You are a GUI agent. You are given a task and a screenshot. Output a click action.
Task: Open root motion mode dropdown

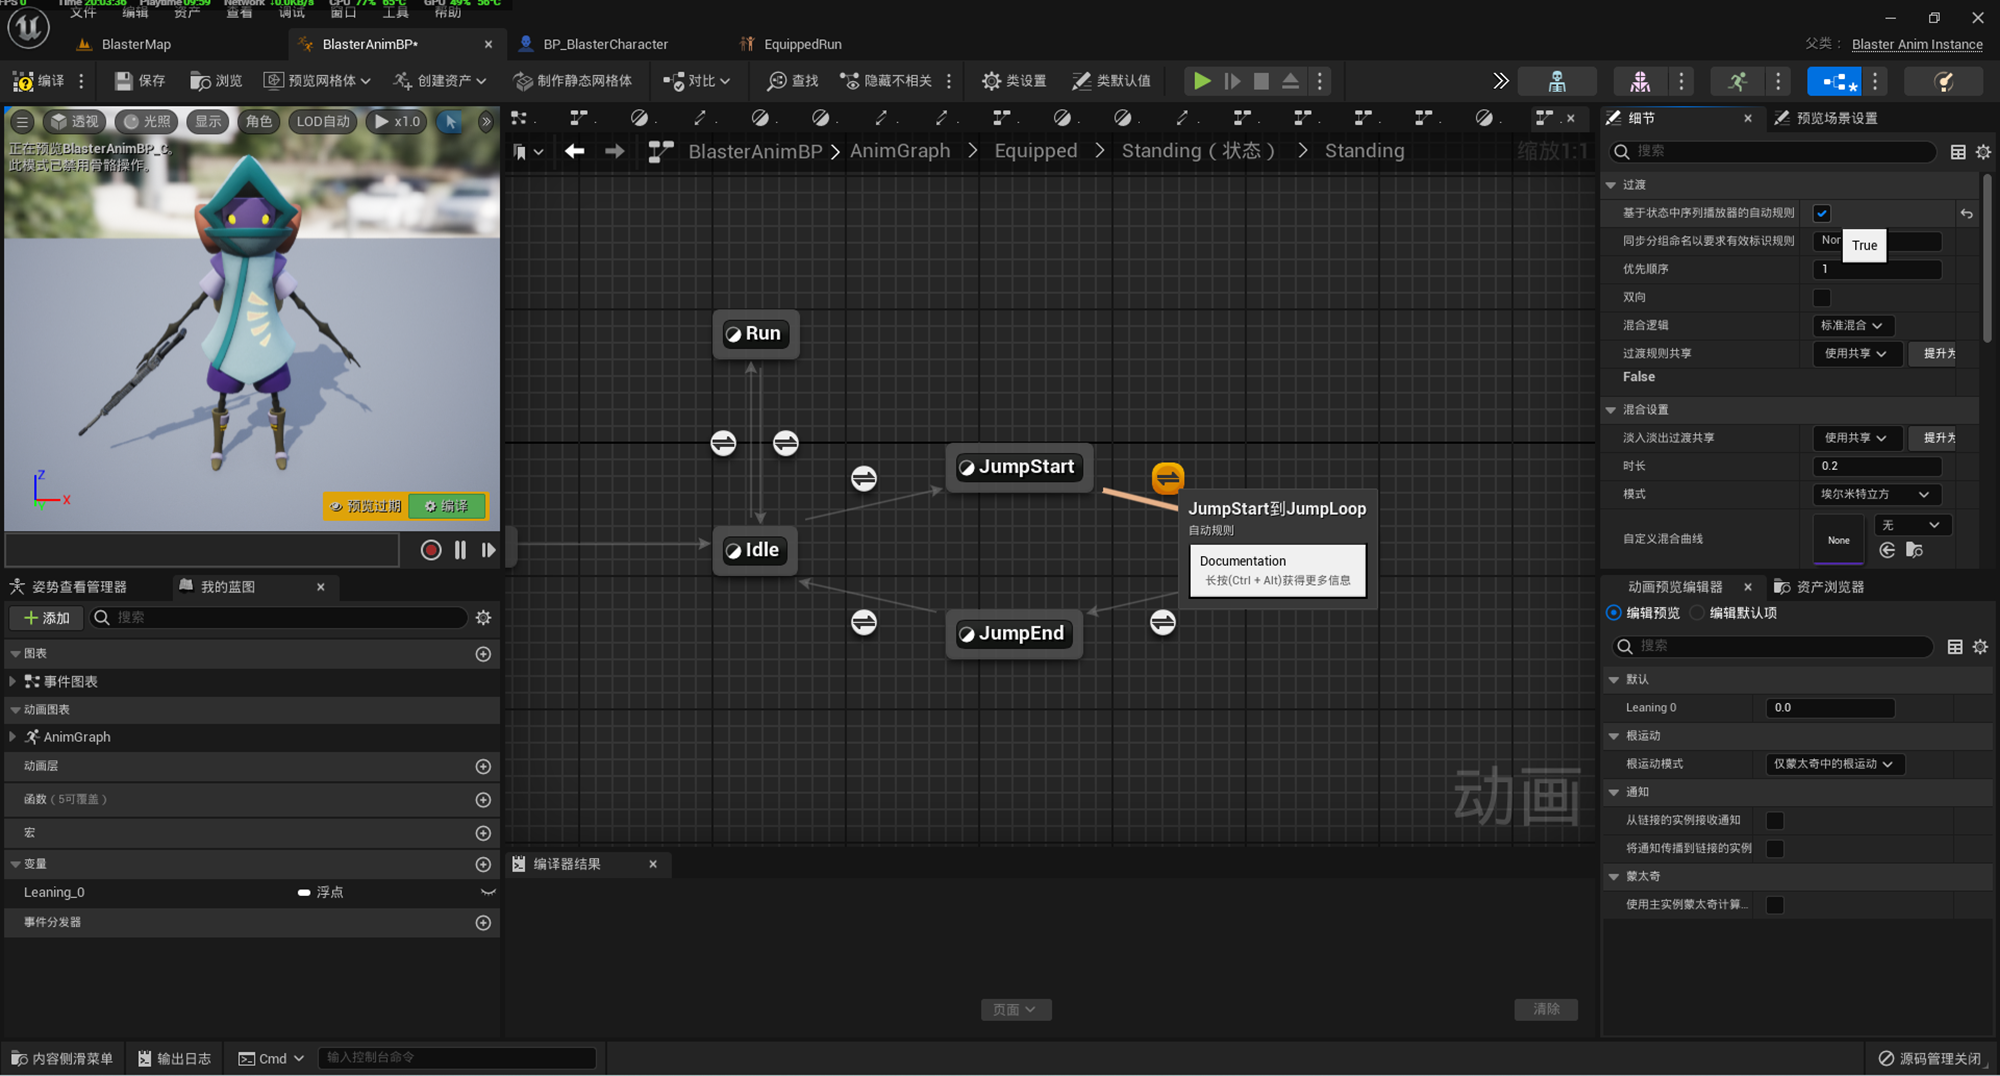point(1834,764)
